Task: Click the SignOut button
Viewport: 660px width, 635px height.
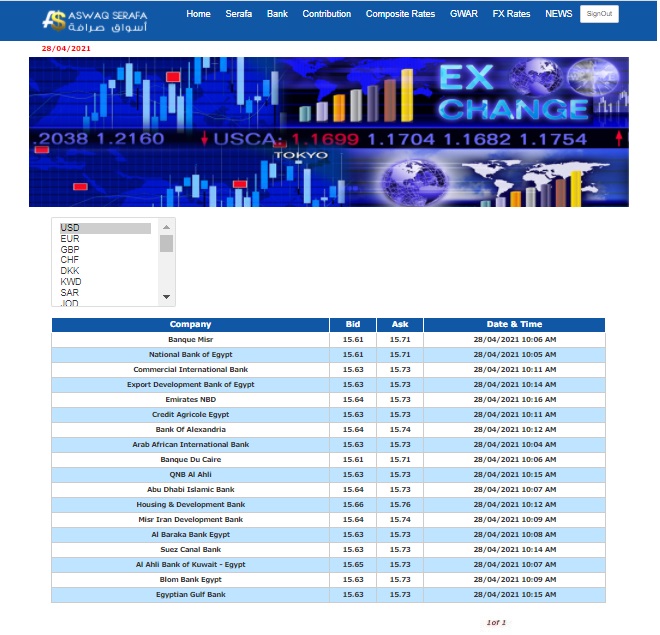Action: point(599,14)
